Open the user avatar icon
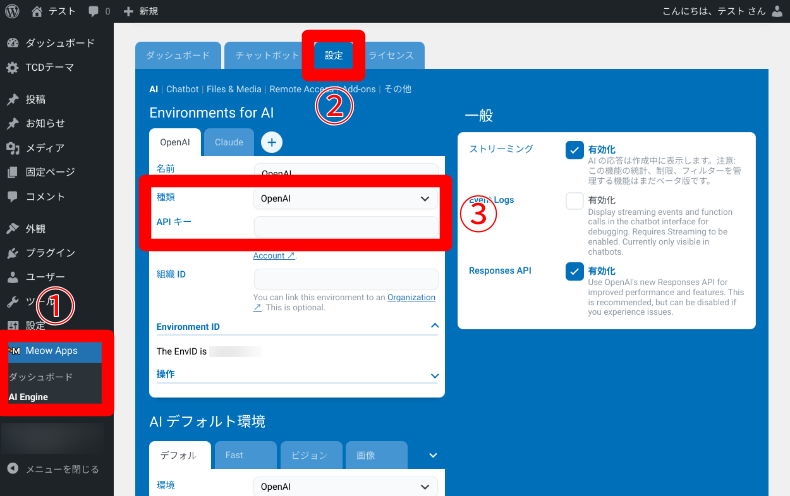Screen dimensions: 790x496 pyautogui.click(x=777, y=11)
